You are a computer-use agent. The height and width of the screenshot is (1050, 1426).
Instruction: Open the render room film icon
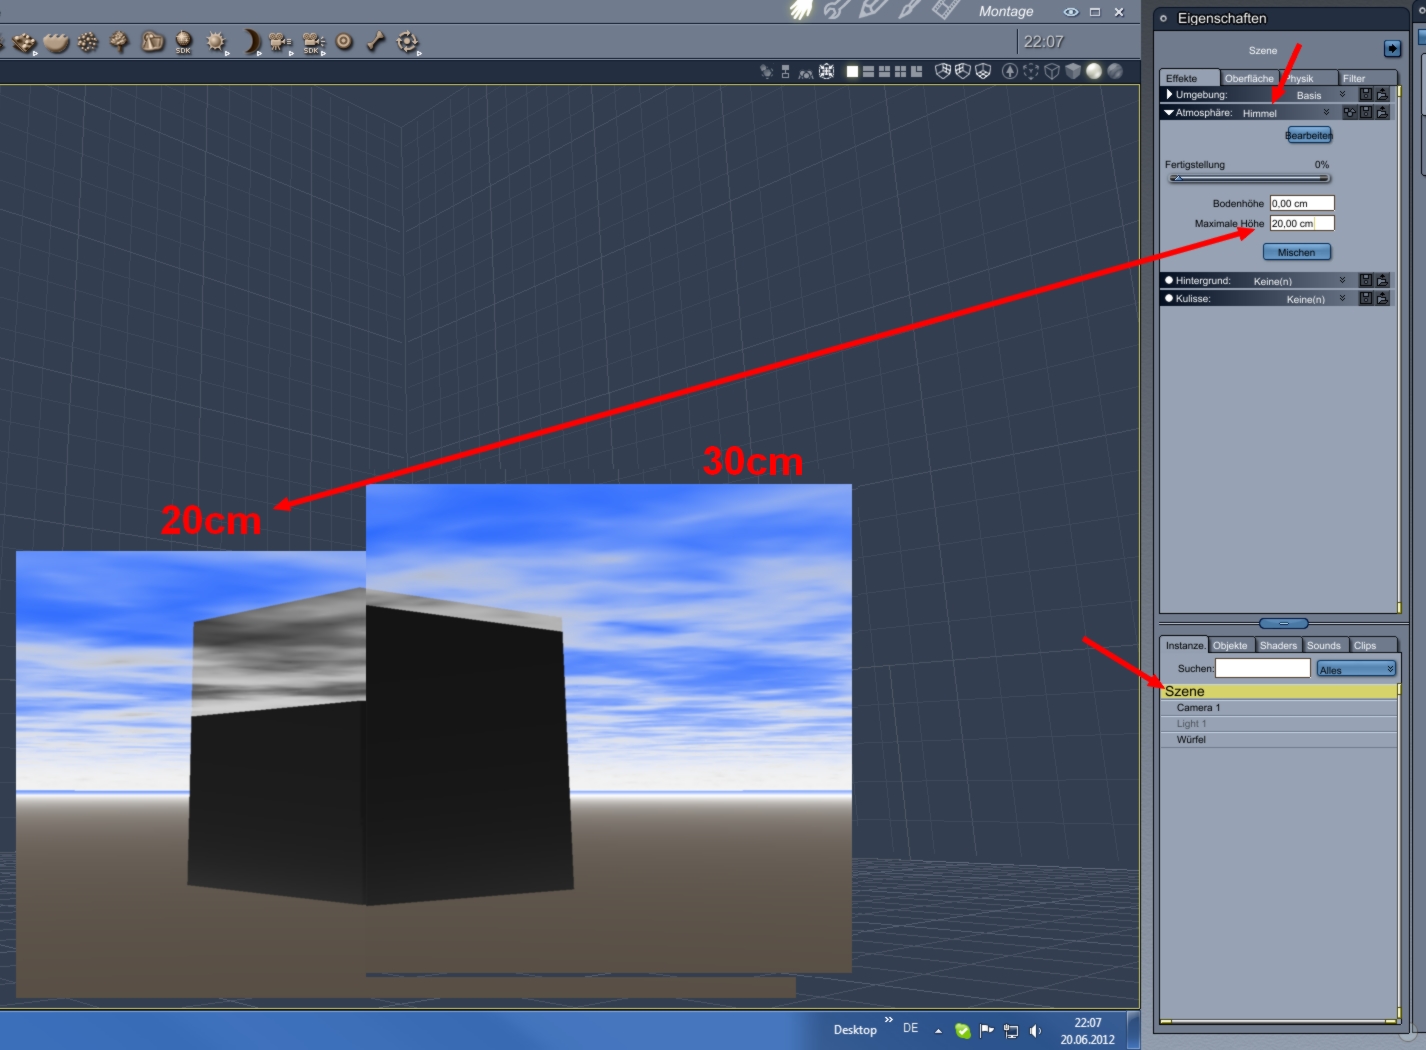point(947,10)
